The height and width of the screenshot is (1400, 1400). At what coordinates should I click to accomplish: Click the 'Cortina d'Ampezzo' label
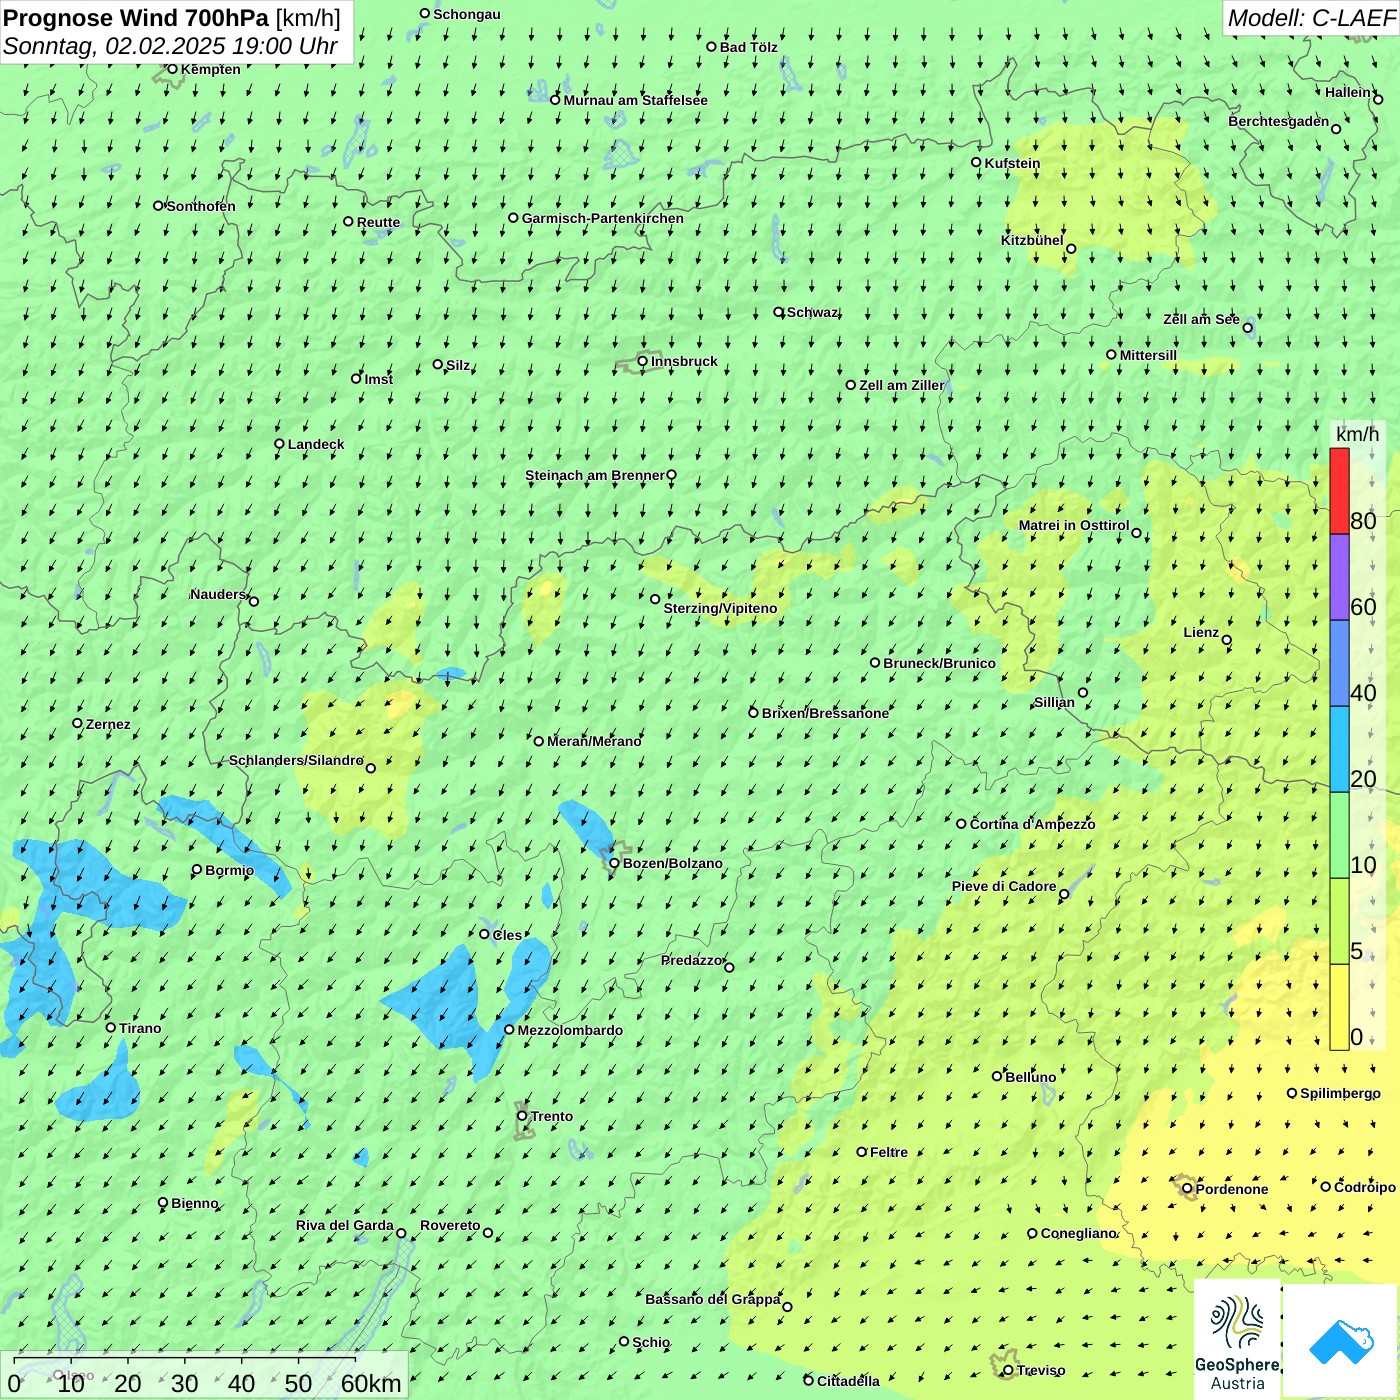pyautogui.click(x=1032, y=824)
